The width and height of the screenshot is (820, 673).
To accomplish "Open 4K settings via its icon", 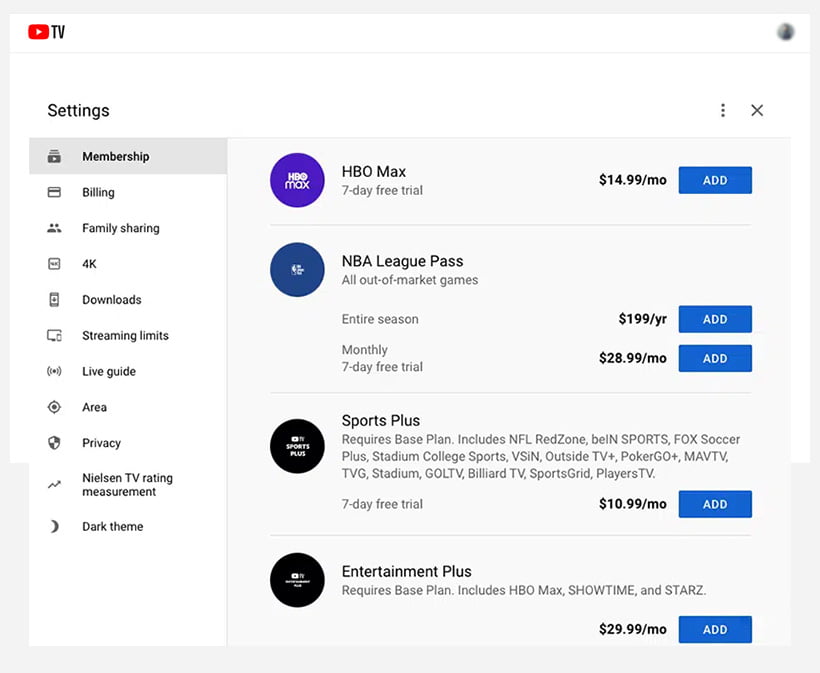I will 57,263.
